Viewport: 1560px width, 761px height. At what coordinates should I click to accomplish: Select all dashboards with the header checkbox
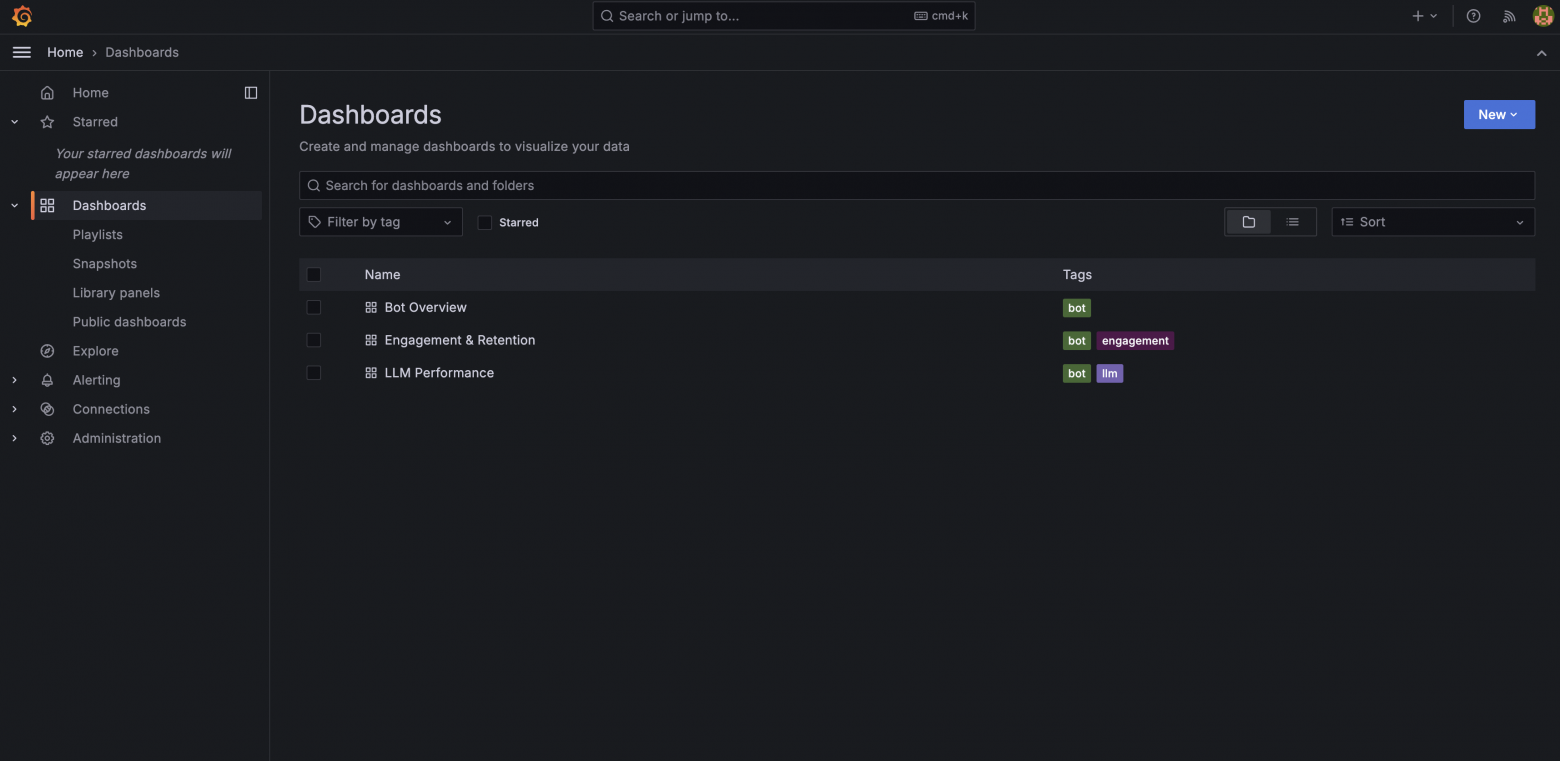click(x=313, y=274)
